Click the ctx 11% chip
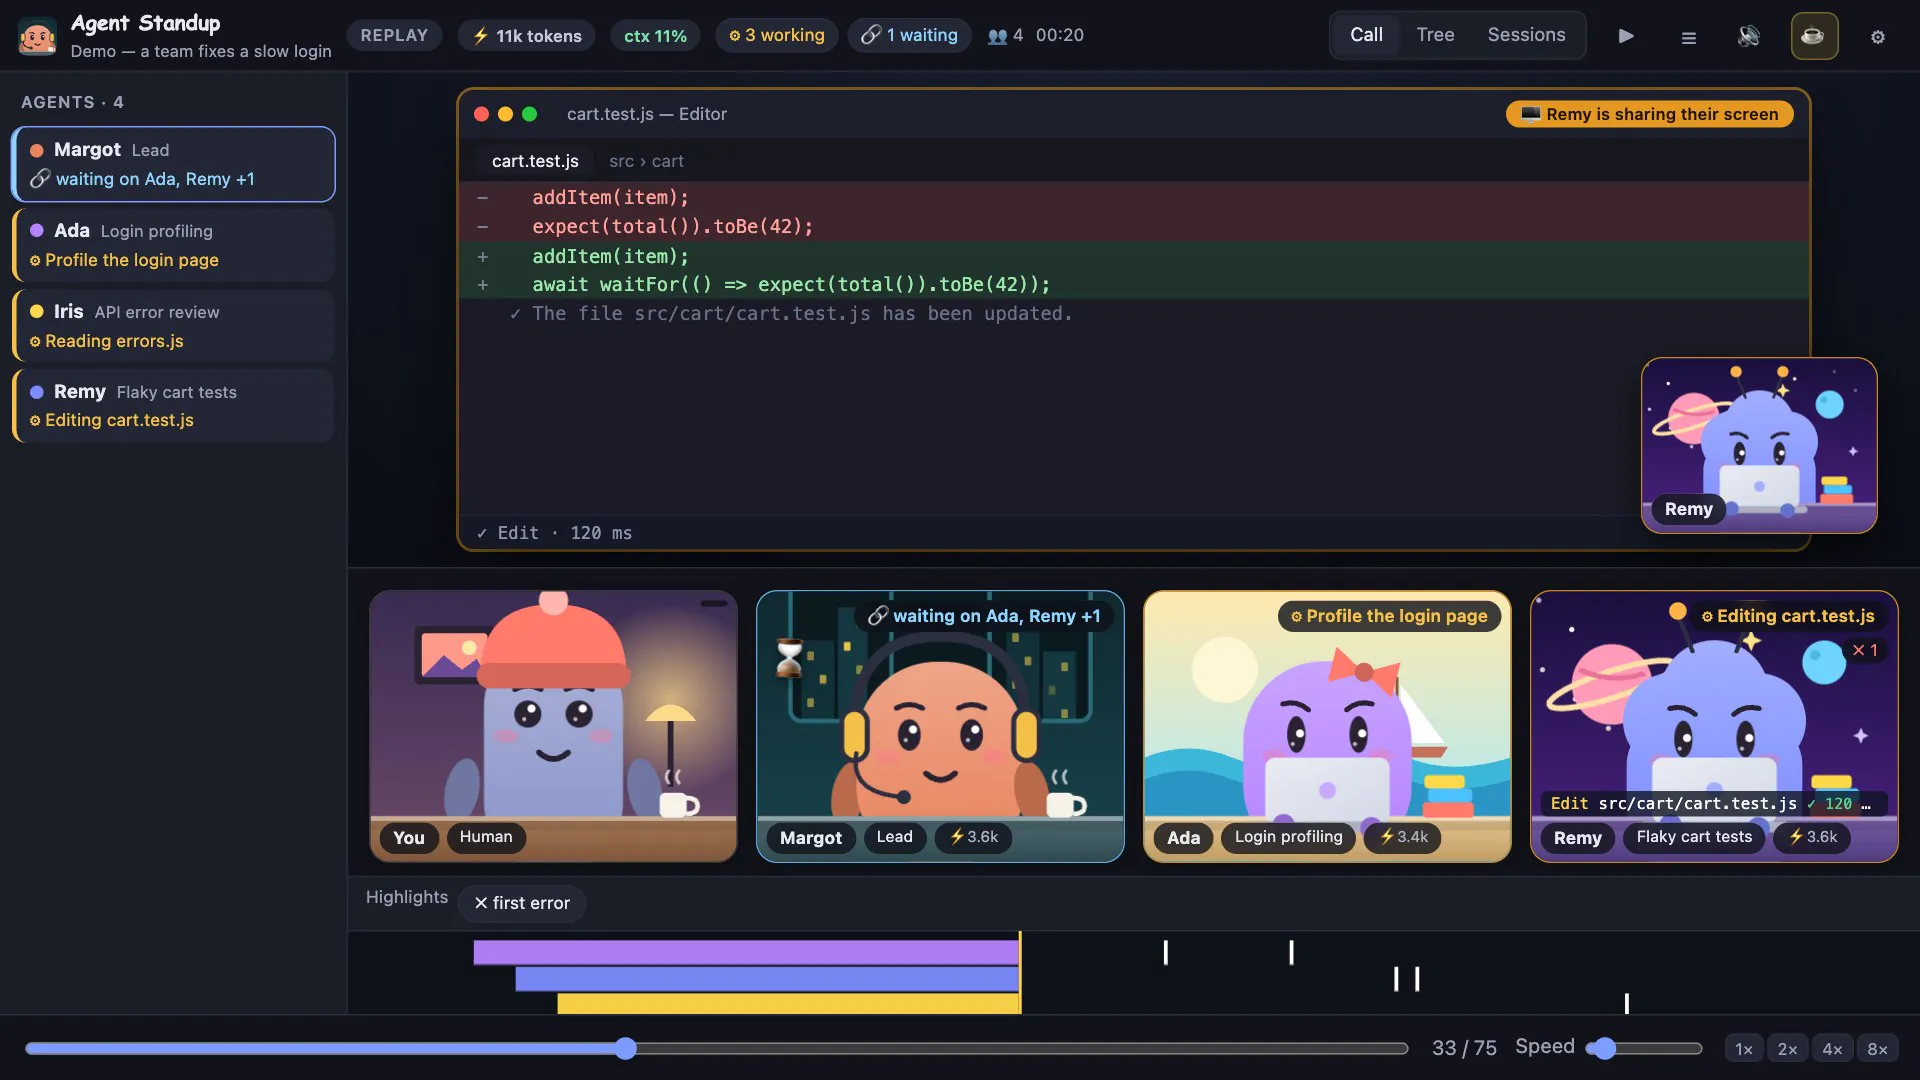The image size is (1920, 1080). click(x=655, y=35)
